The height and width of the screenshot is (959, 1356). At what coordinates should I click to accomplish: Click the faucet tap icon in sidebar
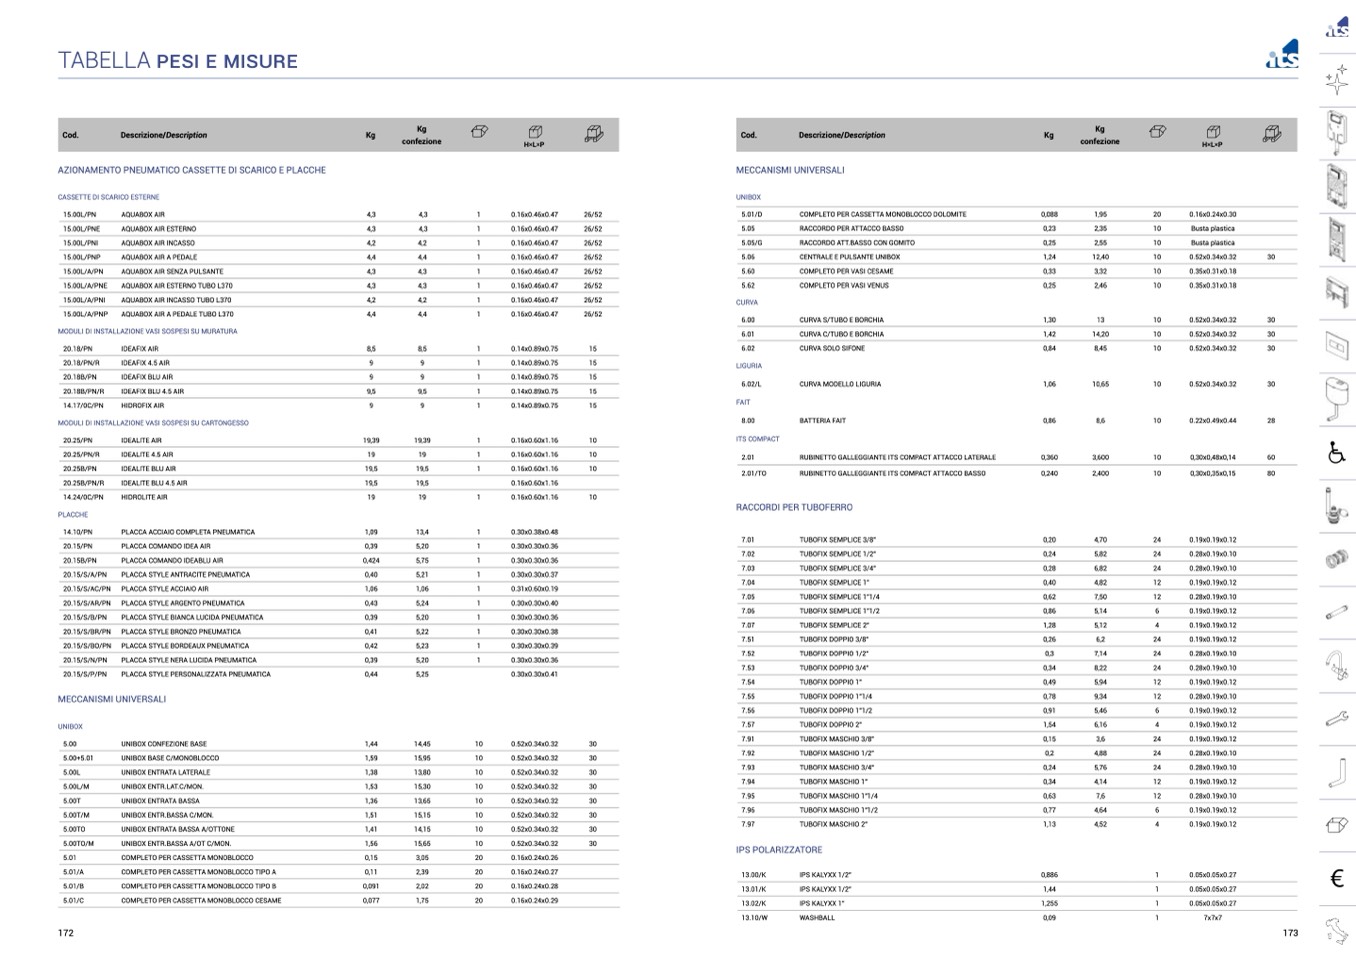(x=1336, y=662)
